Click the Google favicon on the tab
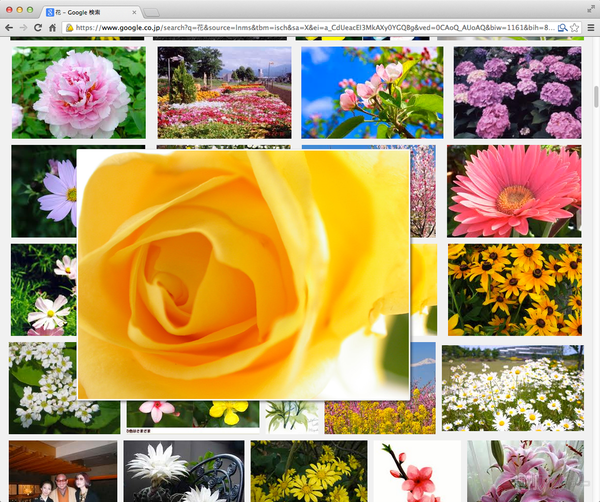The height and width of the screenshot is (502, 600). [50, 12]
